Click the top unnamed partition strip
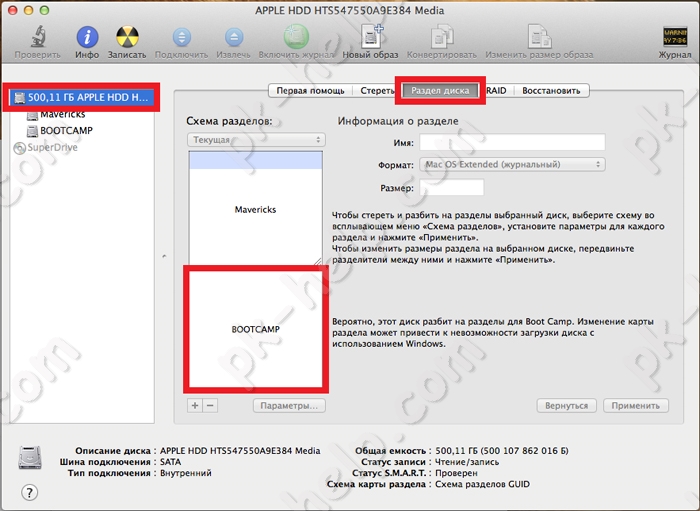700x511 pixels. 255,160
